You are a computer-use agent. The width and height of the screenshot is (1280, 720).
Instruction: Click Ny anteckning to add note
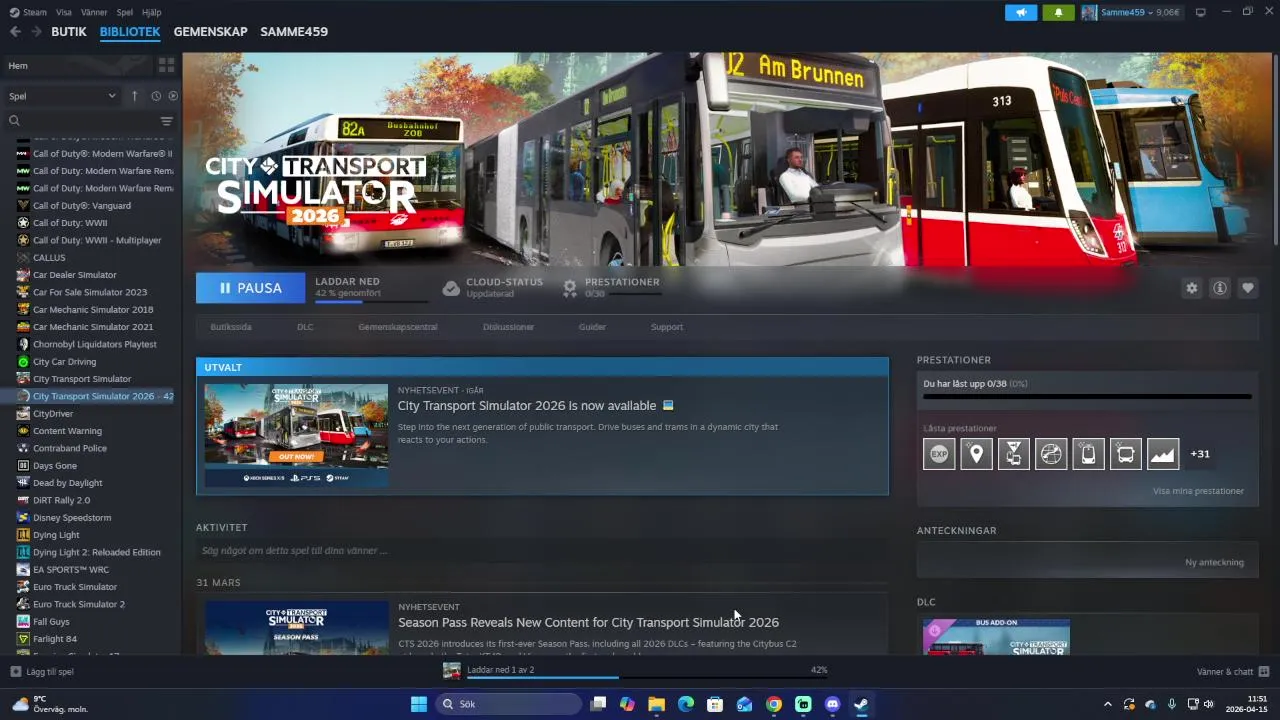[x=1214, y=562]
